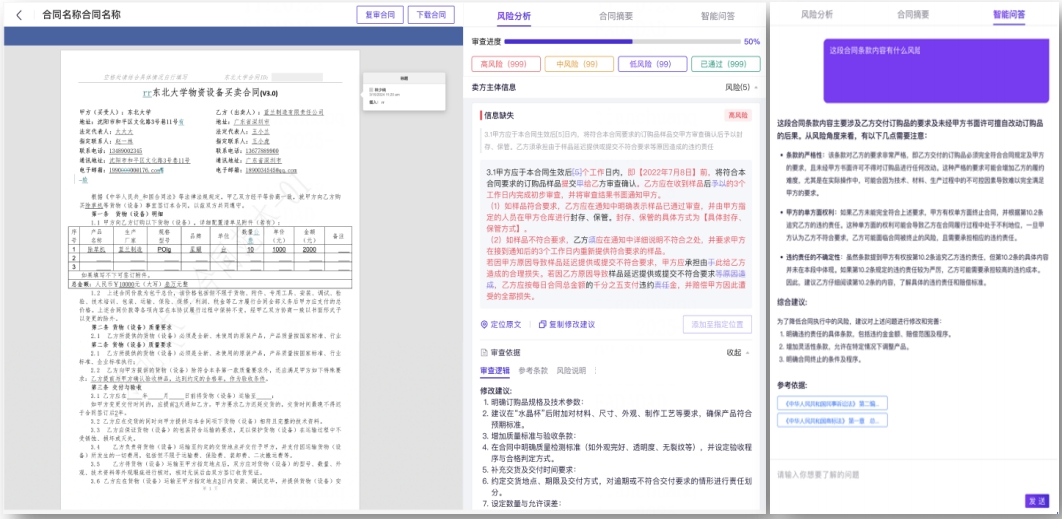Switch to 风险分析 tab in the chat panel
The height and width of the screenshot is (519, 1062).
pos(817,14)
